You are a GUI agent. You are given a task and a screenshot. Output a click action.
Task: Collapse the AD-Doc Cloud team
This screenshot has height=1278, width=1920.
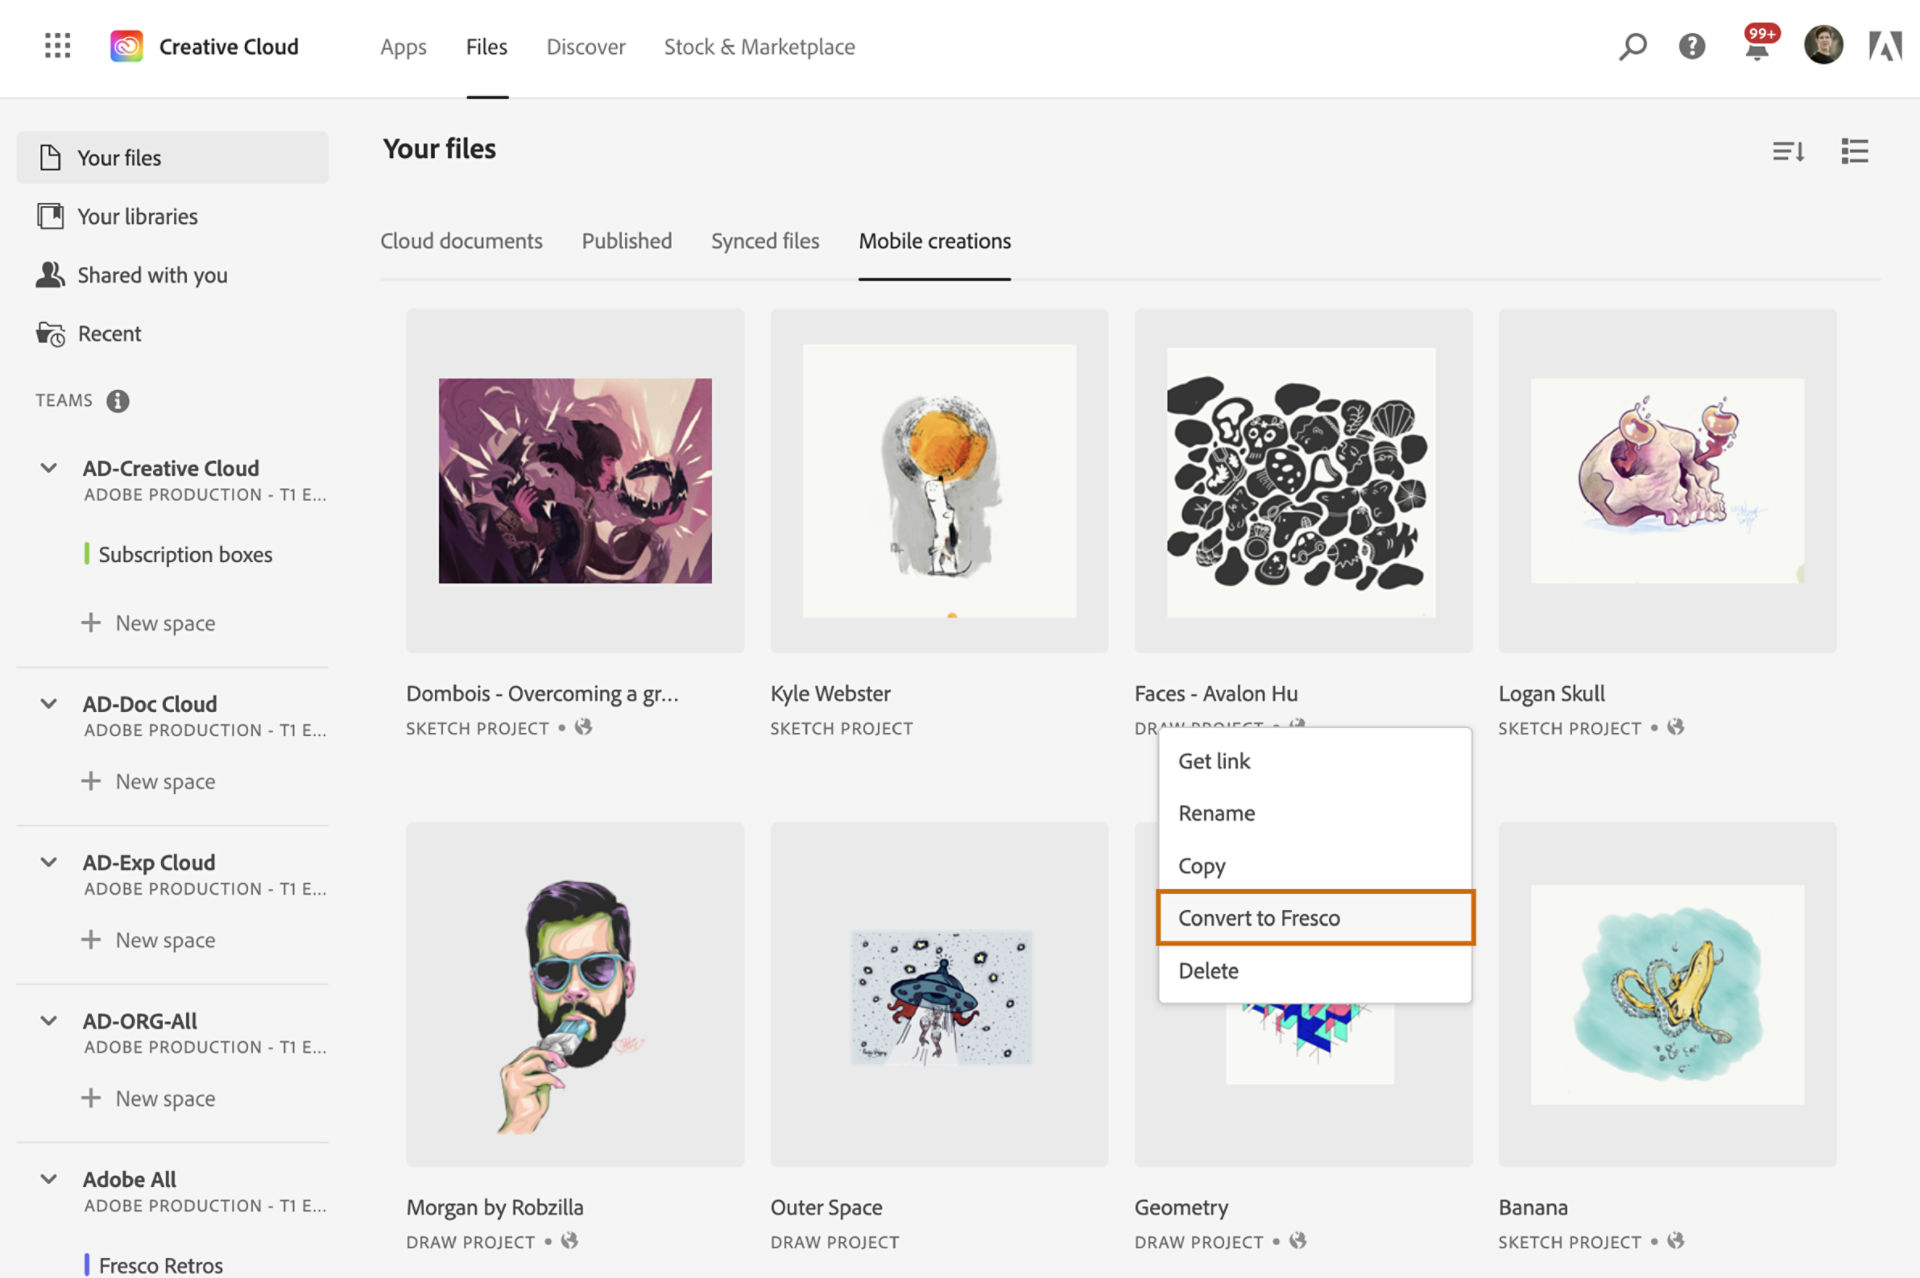click(x=48, y=704)
